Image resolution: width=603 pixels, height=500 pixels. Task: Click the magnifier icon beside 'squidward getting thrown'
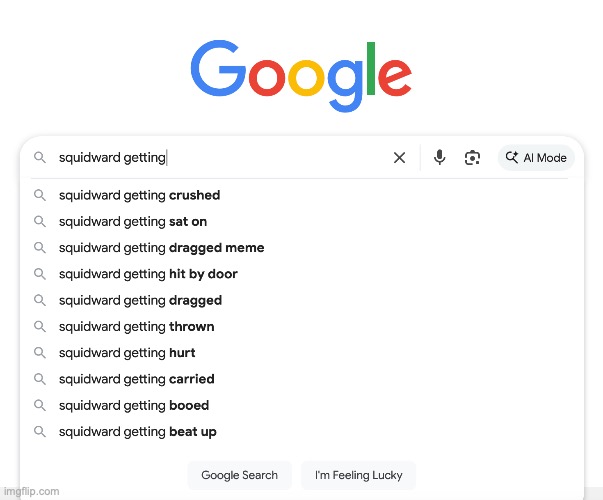pos(40,327)
